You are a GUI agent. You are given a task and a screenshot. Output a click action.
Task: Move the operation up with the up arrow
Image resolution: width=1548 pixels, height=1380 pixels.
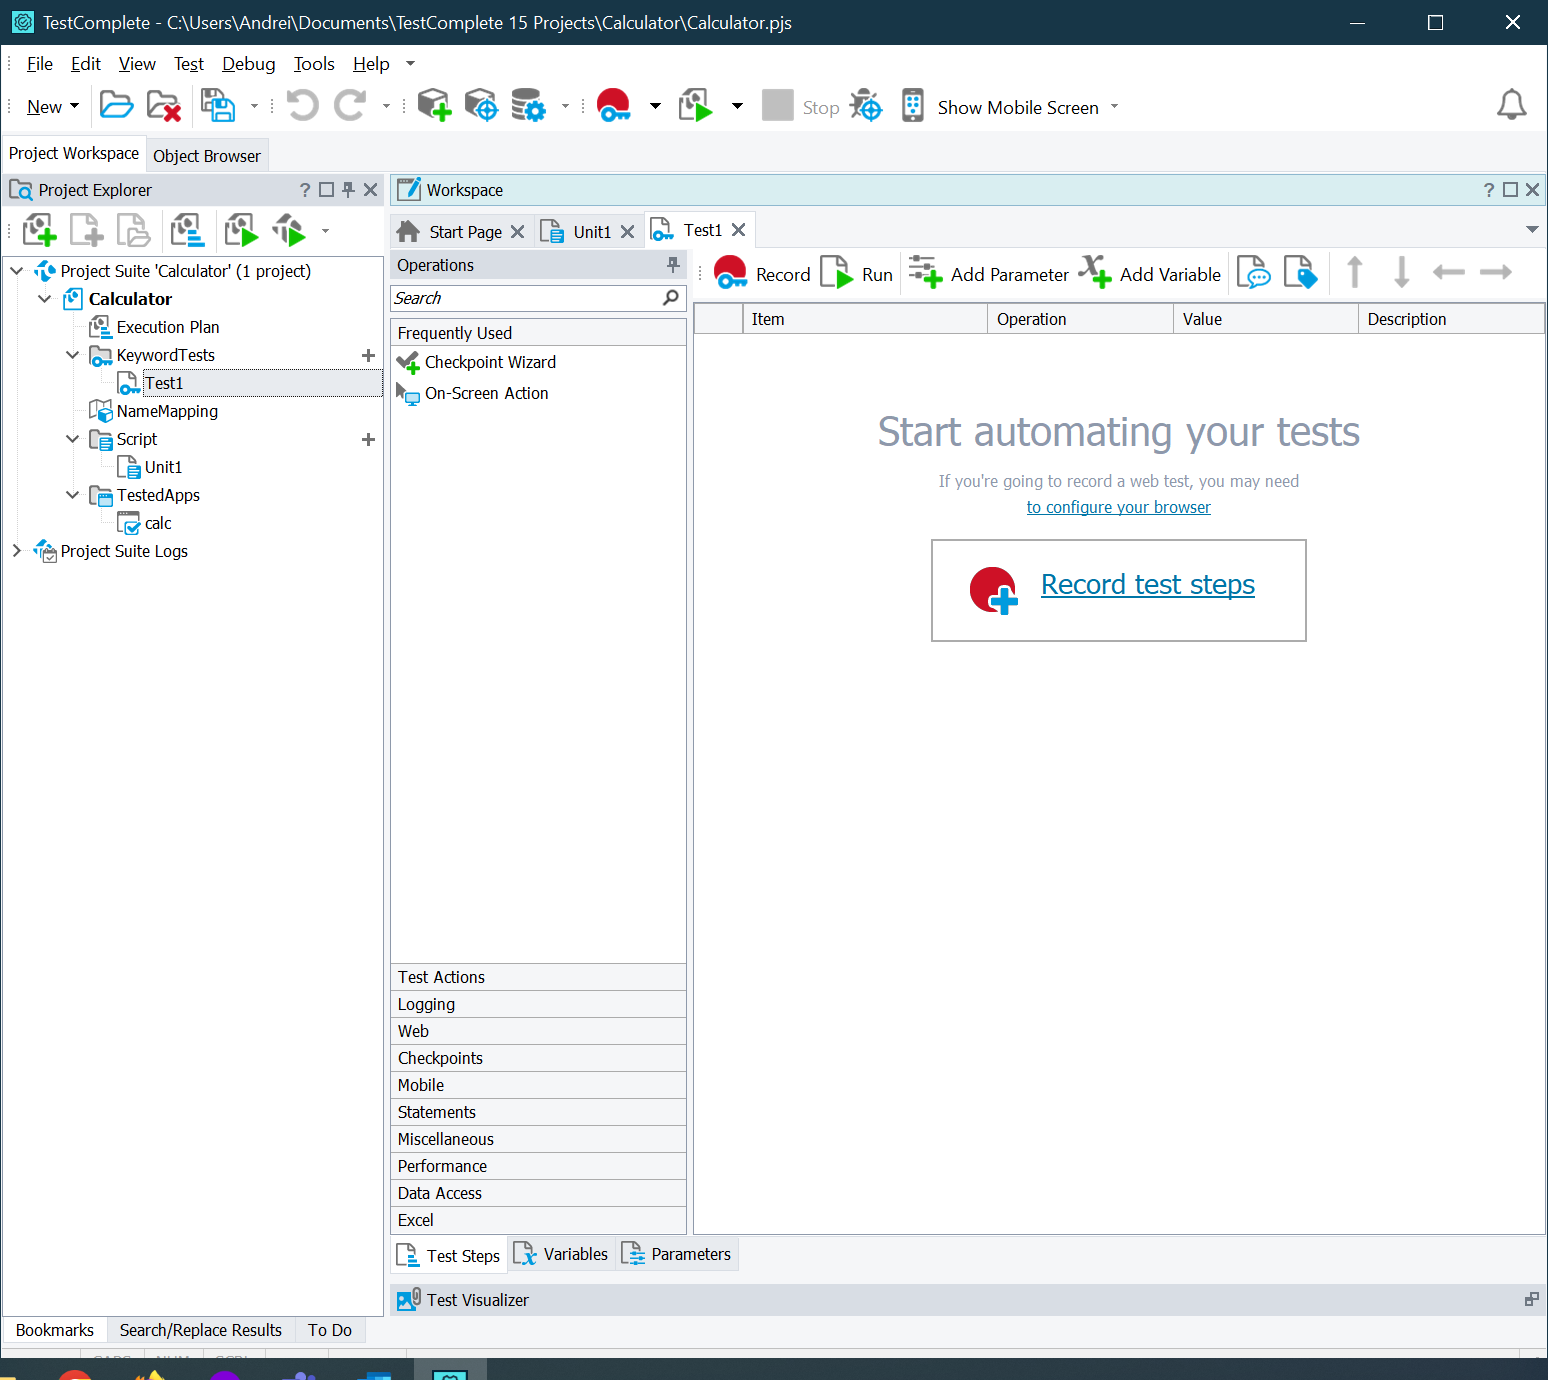(x=1355, y=272)
